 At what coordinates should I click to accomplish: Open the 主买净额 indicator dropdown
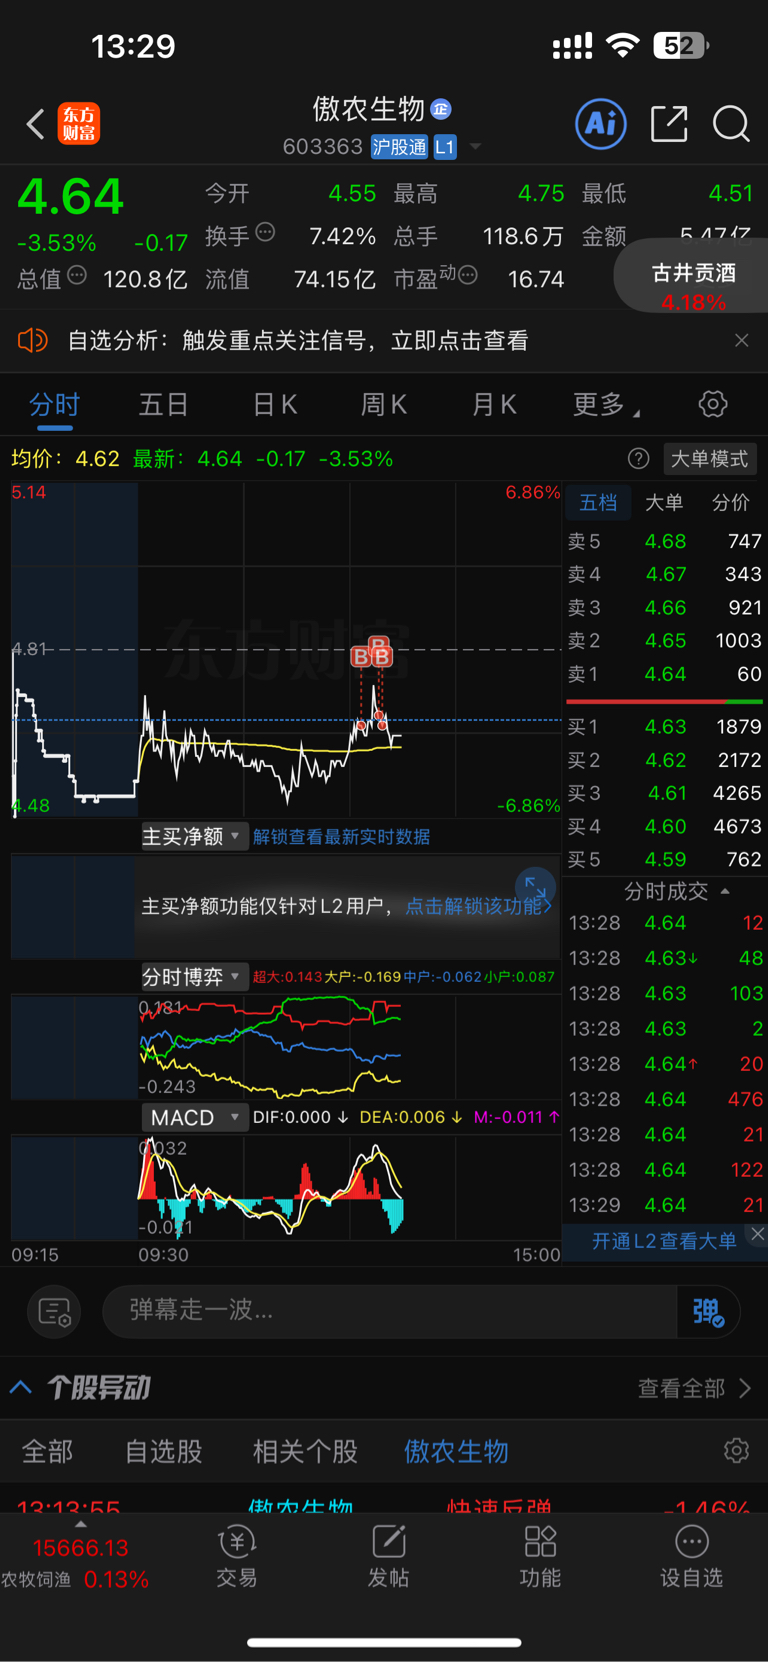point(193,836)
